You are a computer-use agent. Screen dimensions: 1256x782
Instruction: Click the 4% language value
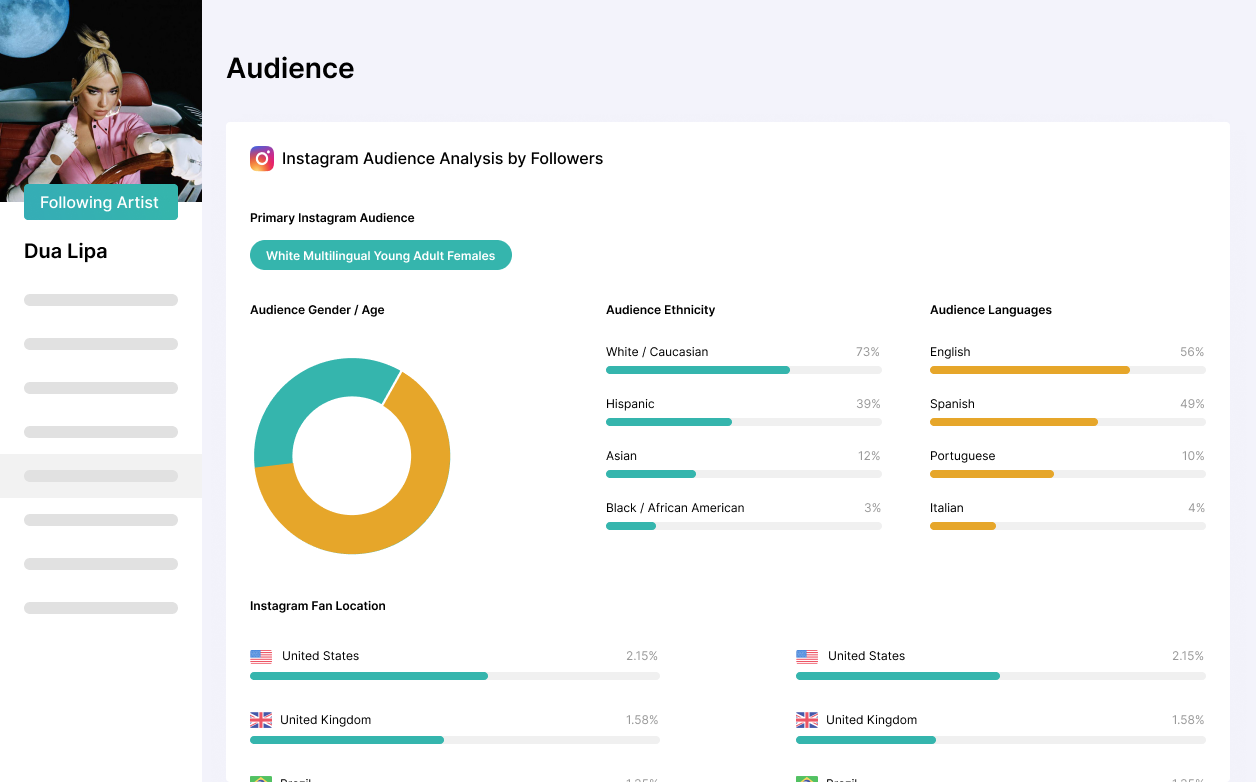1196,508
